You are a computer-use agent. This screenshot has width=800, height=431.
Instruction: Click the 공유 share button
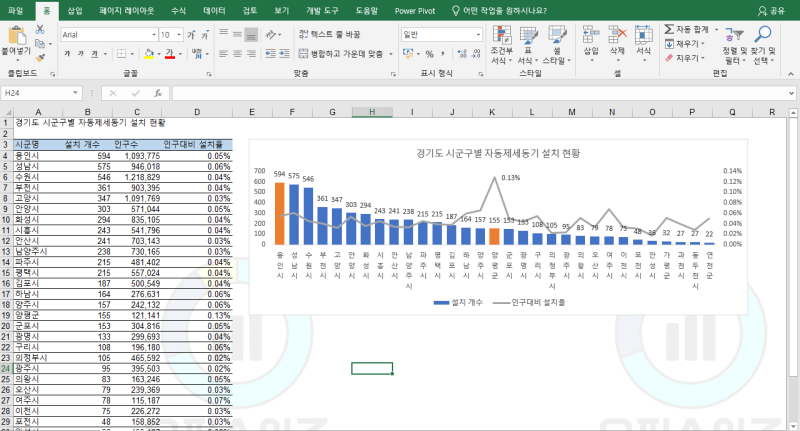[x=771, y=11]
